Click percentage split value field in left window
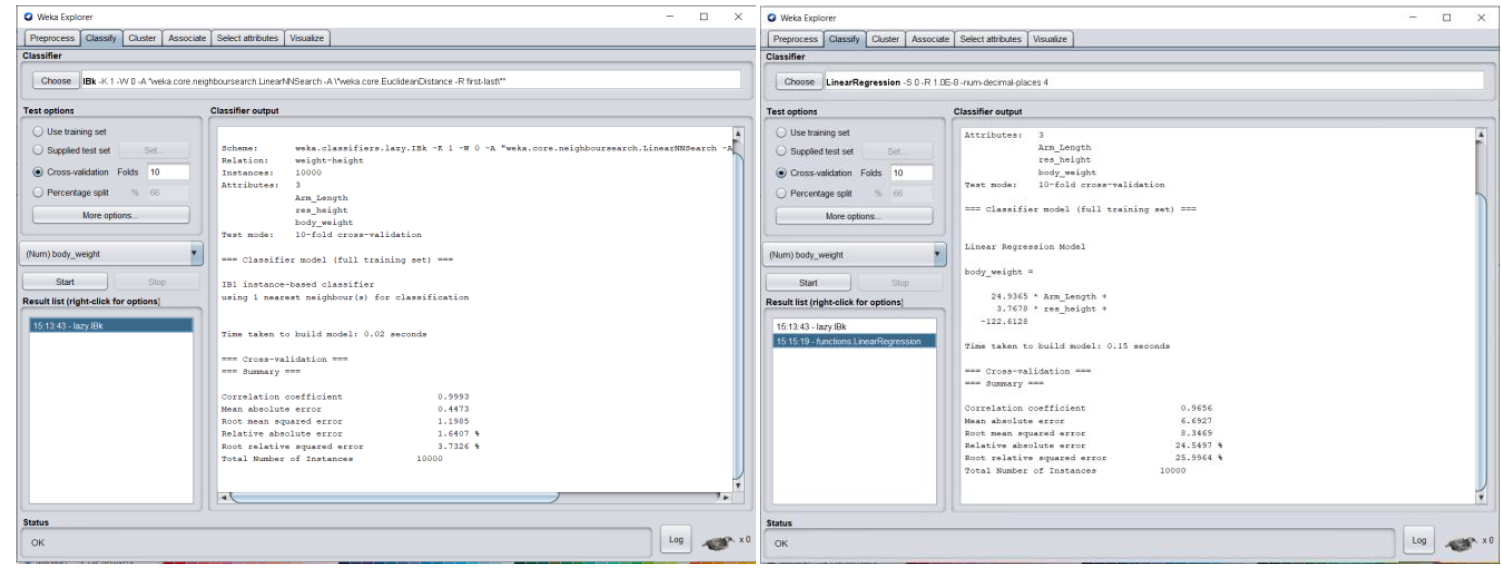Screen dimensions: 1502x569 click(170, 192)
